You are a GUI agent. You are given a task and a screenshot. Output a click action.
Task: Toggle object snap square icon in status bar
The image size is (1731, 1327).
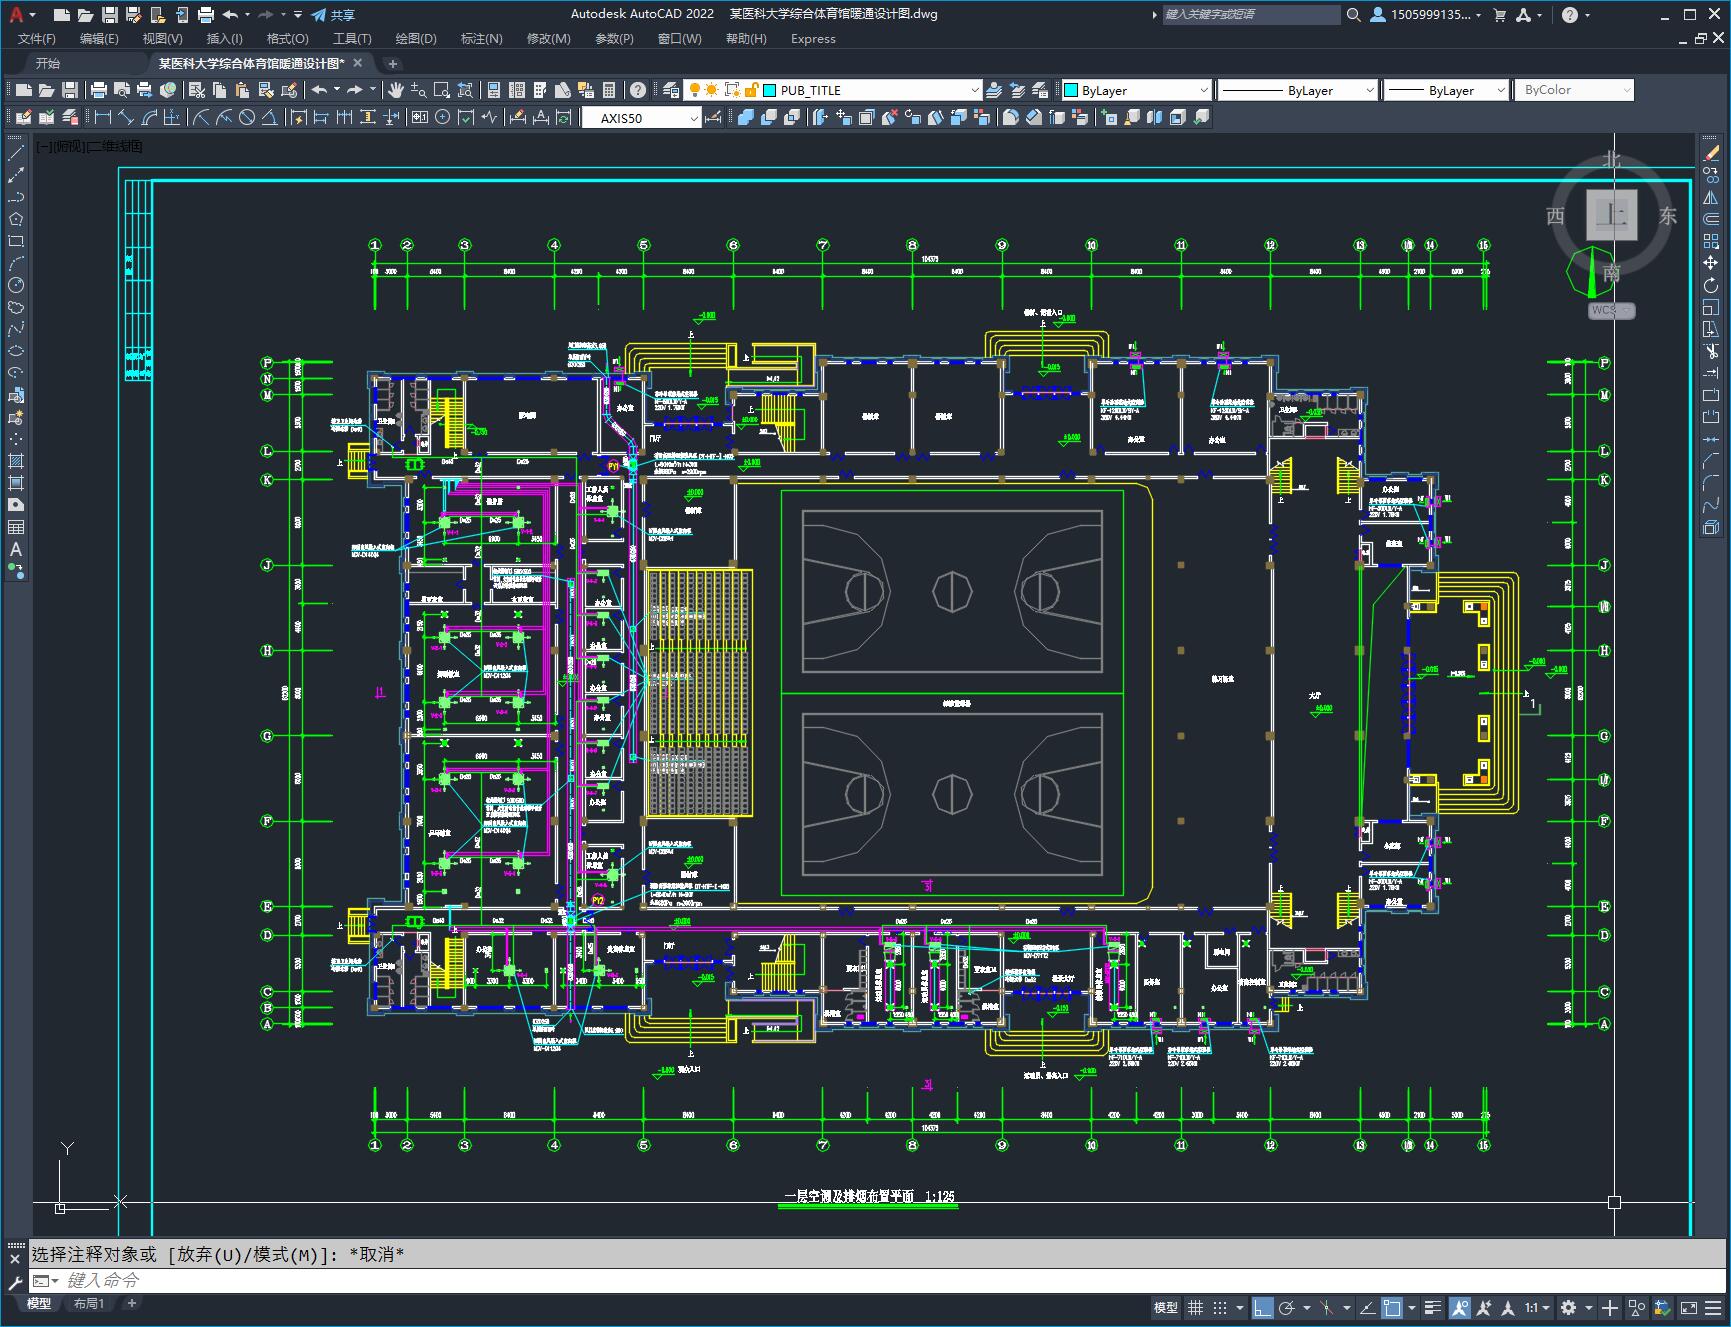click(x=1391, y=1307)
